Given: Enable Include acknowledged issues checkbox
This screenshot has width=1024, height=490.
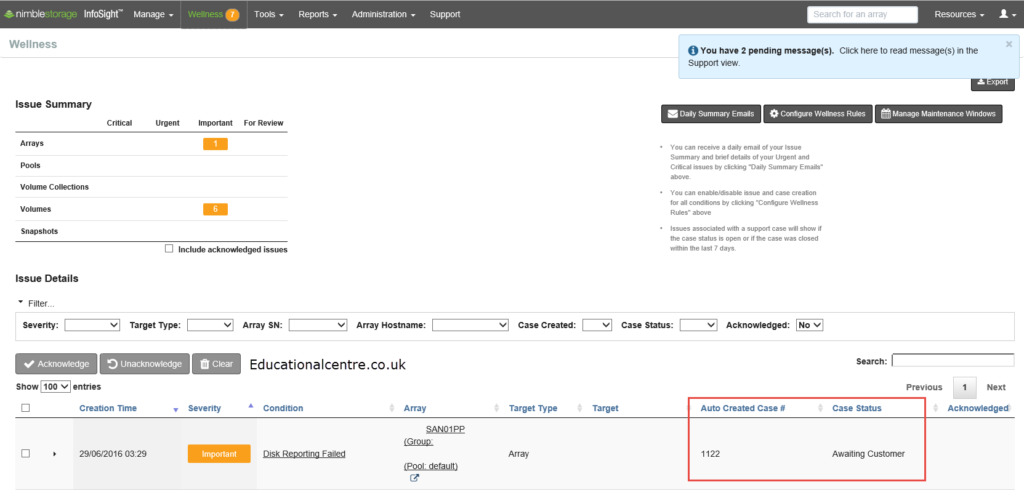Looking at the screenshot, I should click(x=169, y=249).
